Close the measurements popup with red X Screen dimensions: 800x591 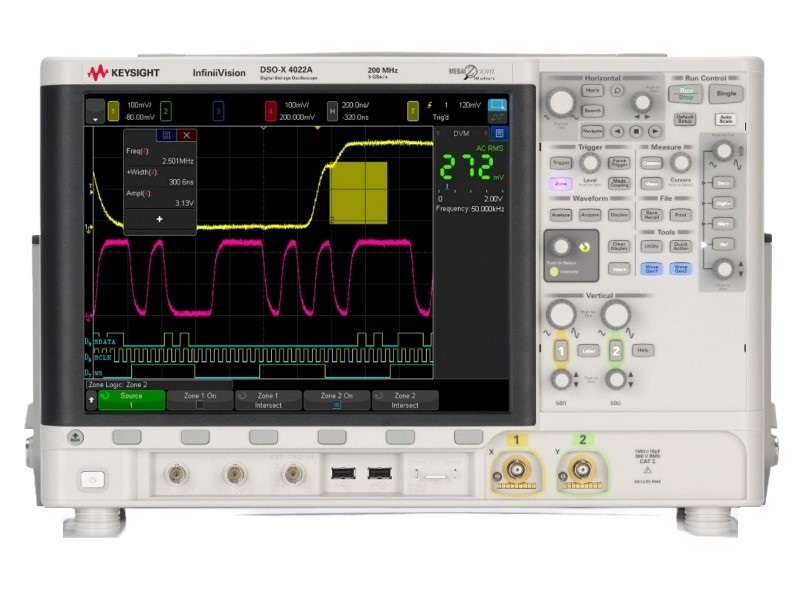(x=186, y=135)
